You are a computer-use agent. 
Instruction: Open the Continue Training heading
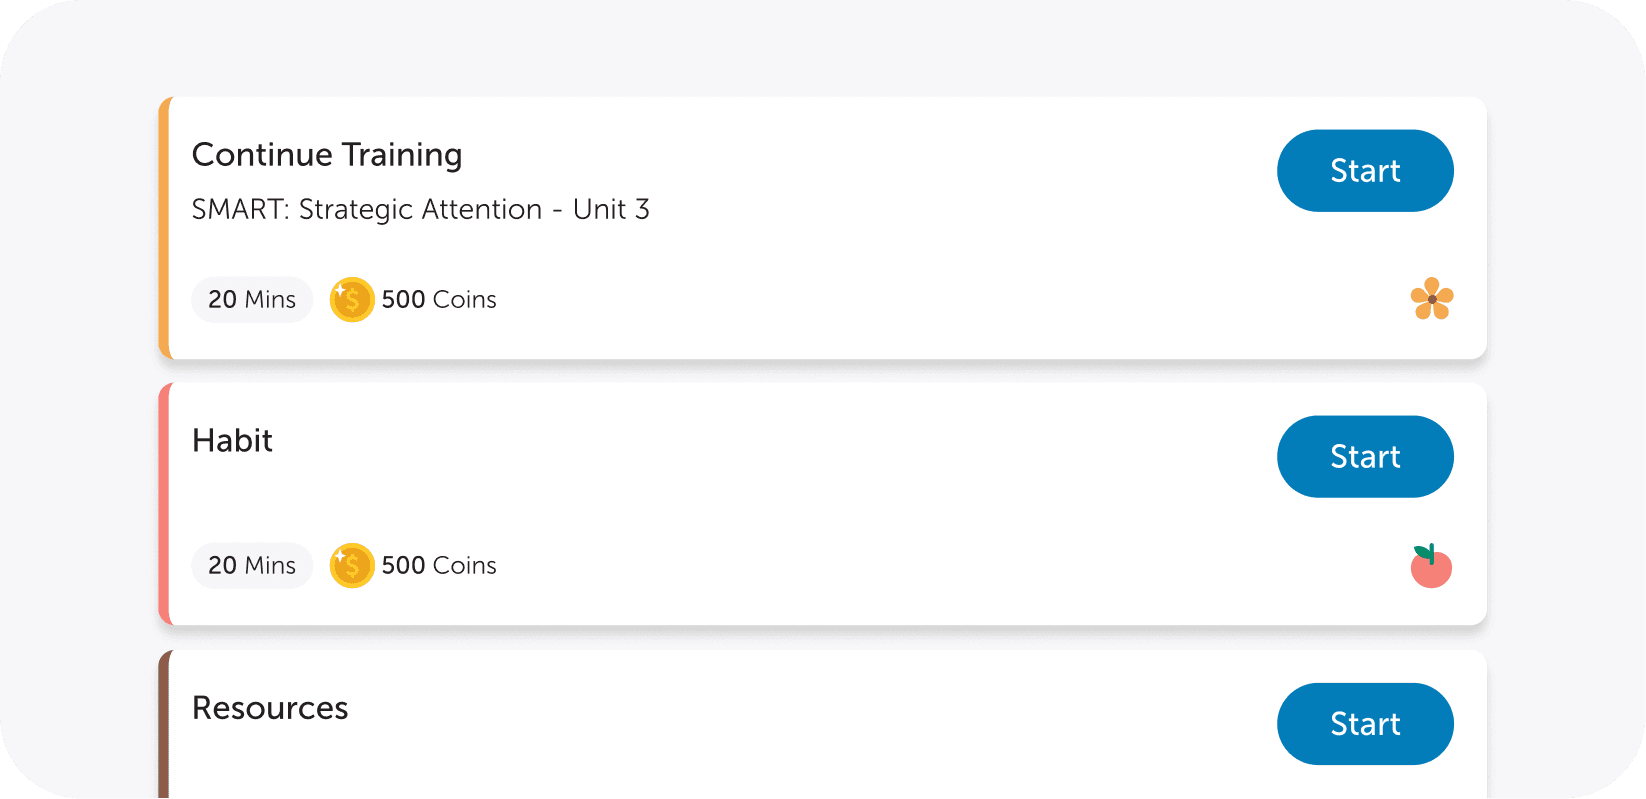tap(327, 155)
